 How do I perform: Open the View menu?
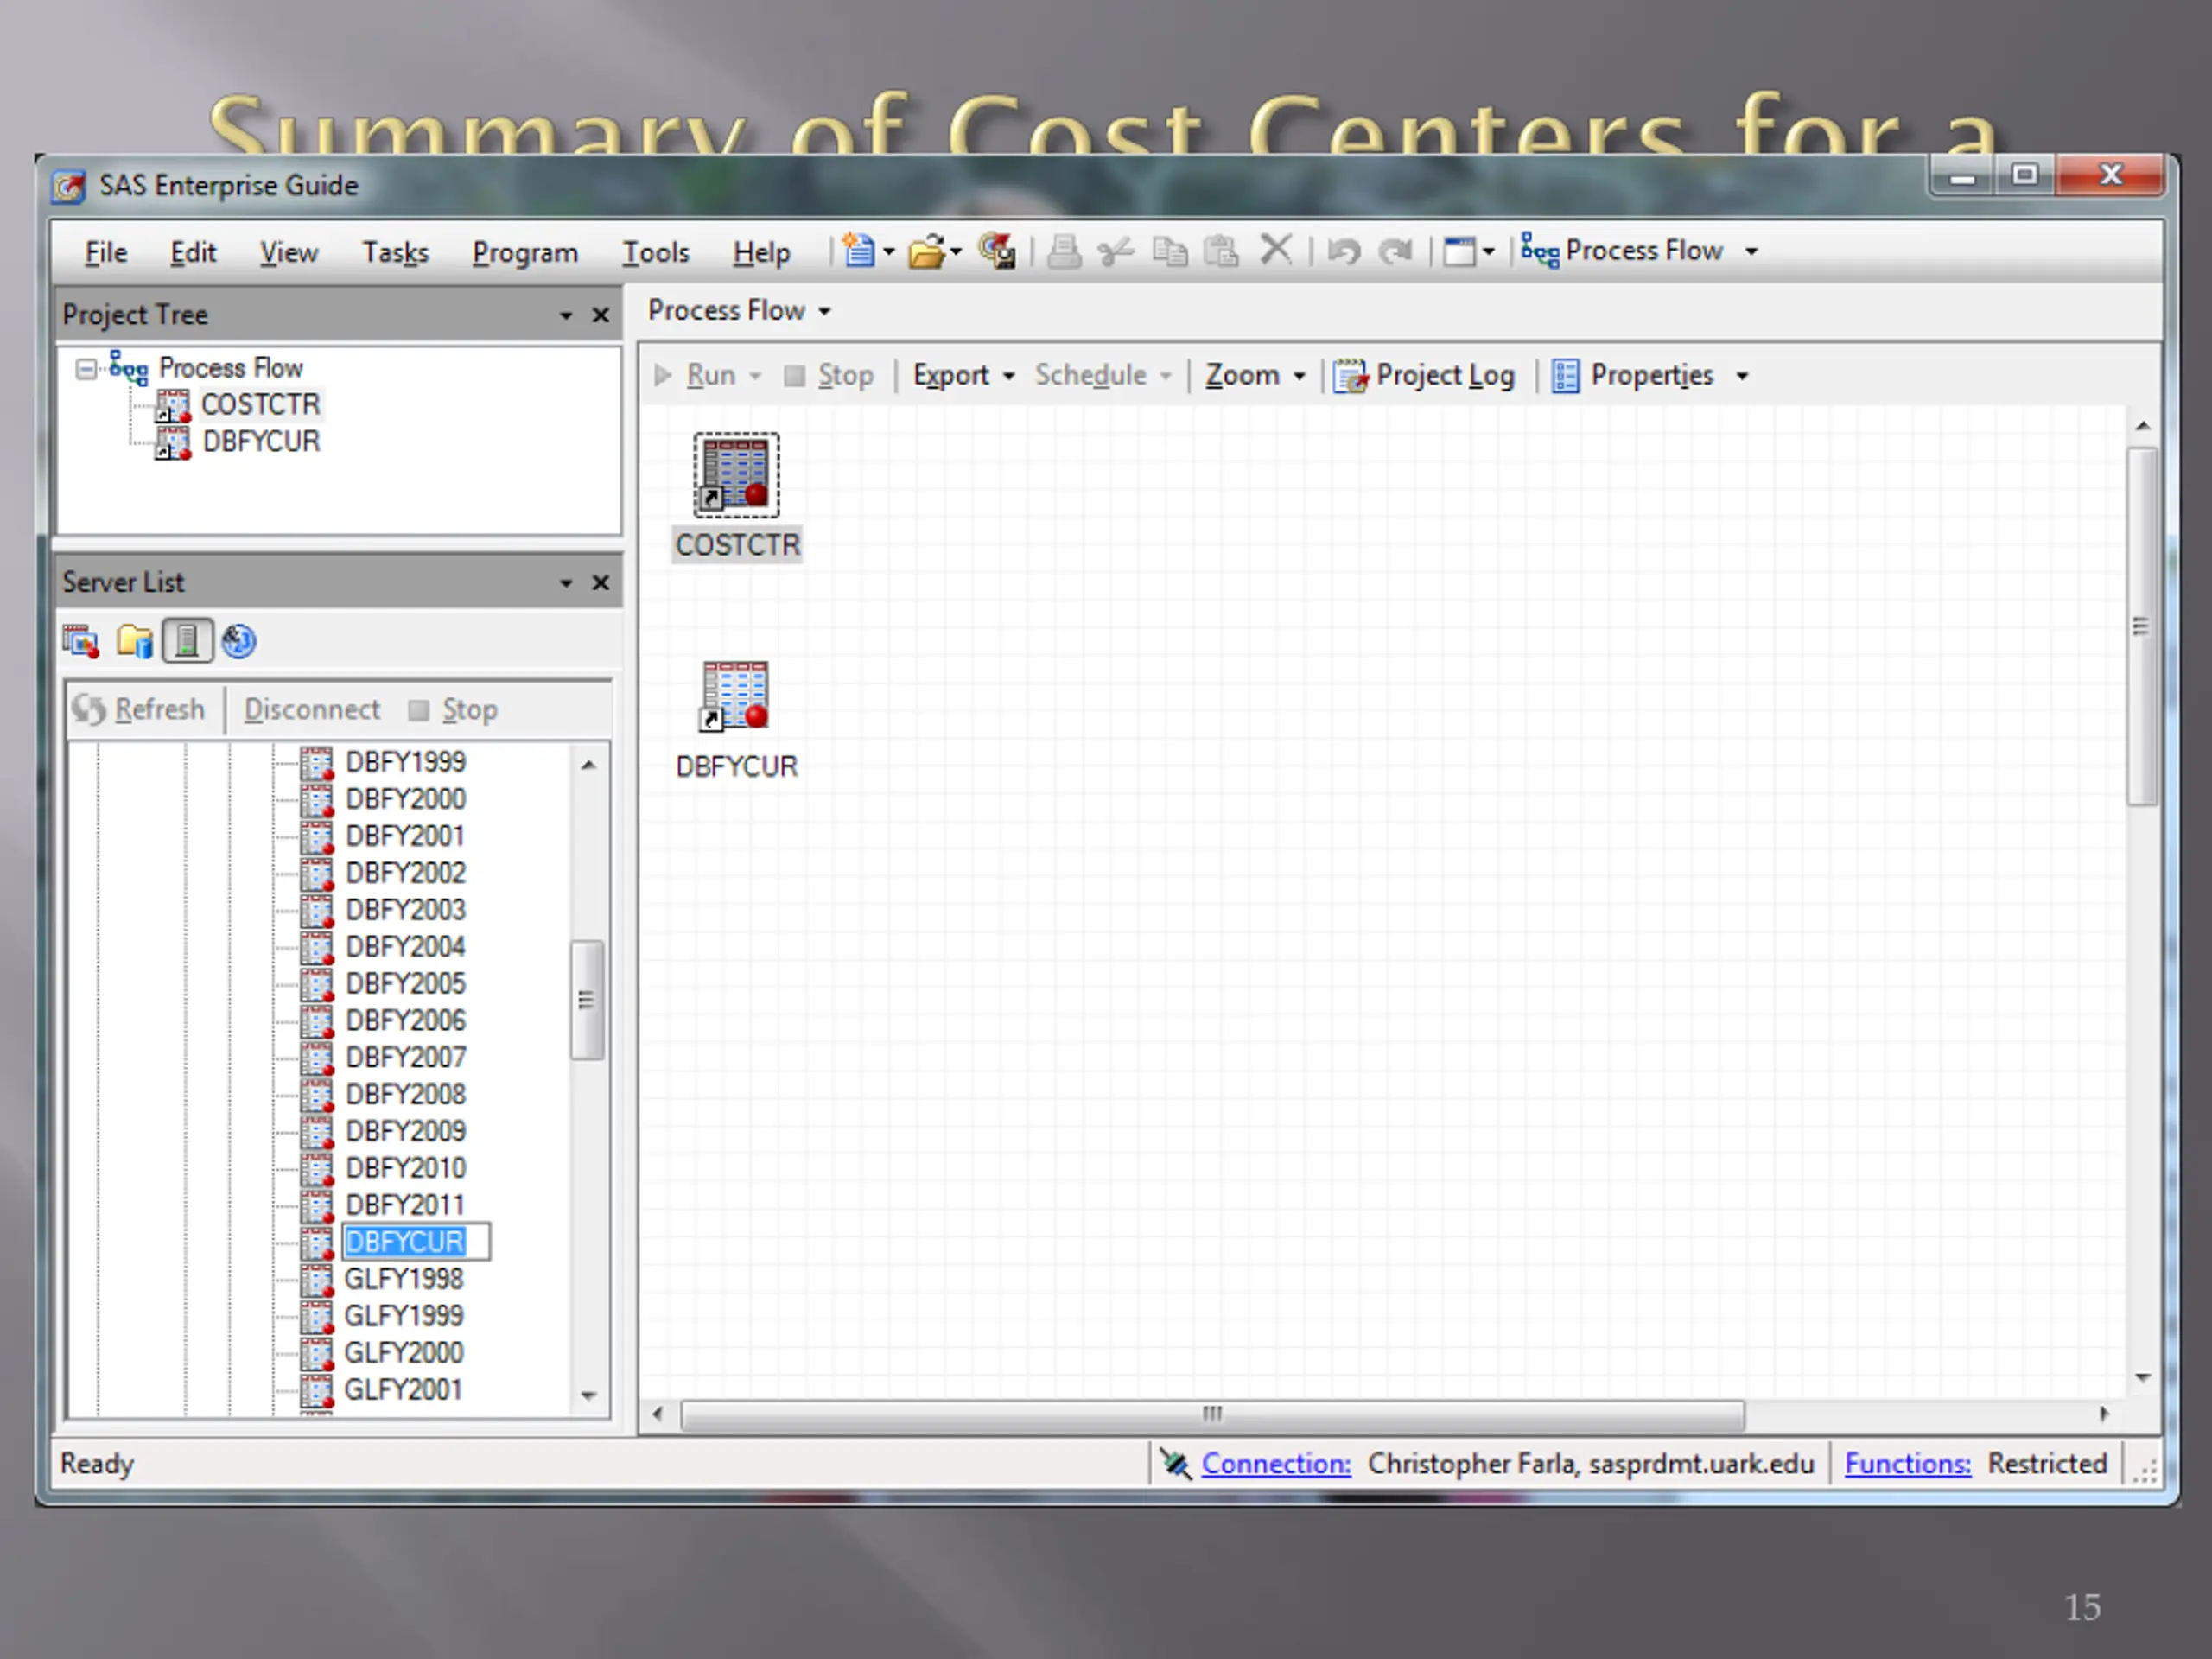[x=289, y=252]
